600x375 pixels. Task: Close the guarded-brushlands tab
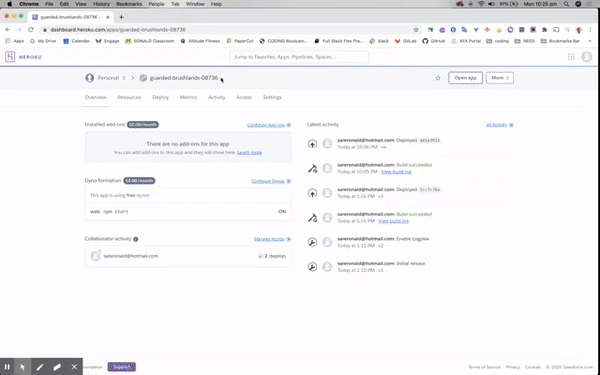[108, 17]
